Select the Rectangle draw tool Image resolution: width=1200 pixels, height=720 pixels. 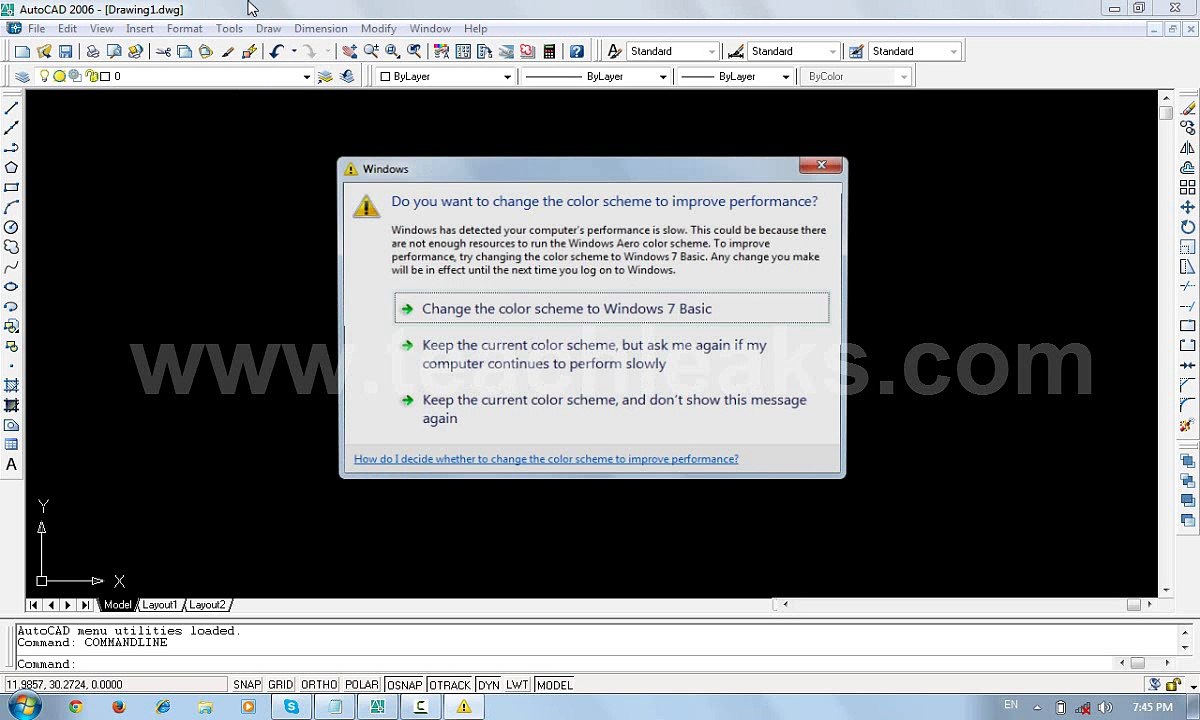pos(11,187)
